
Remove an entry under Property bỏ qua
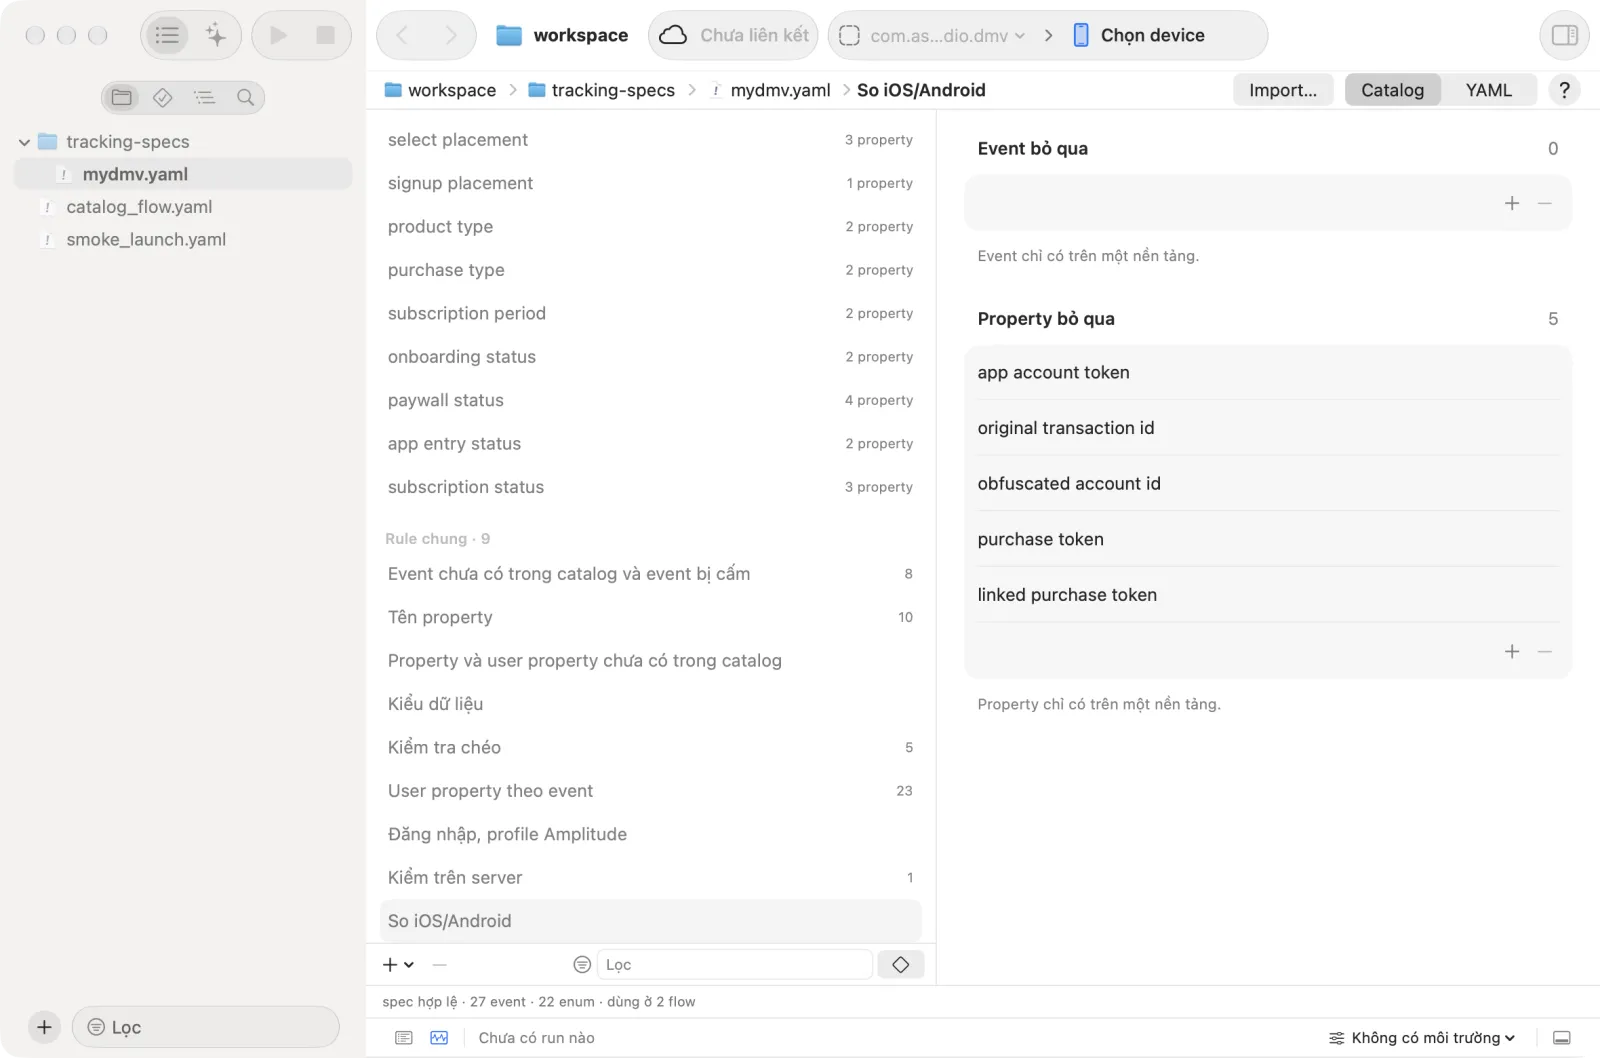coord(1545,651)
